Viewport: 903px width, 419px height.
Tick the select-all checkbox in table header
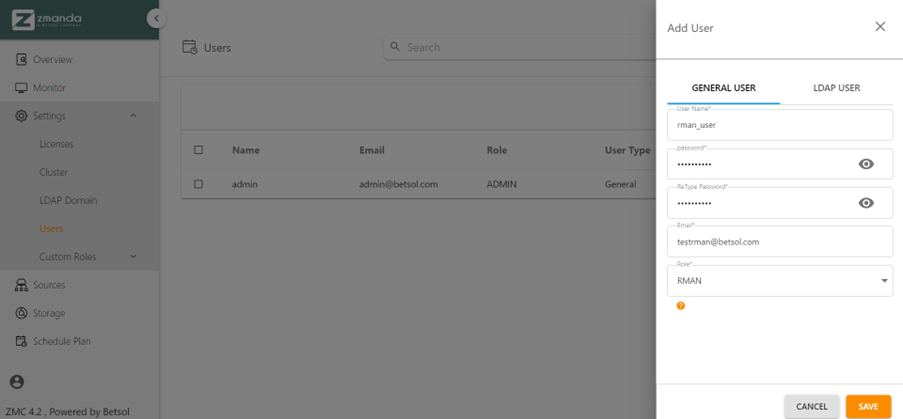(x=198, y=150)
